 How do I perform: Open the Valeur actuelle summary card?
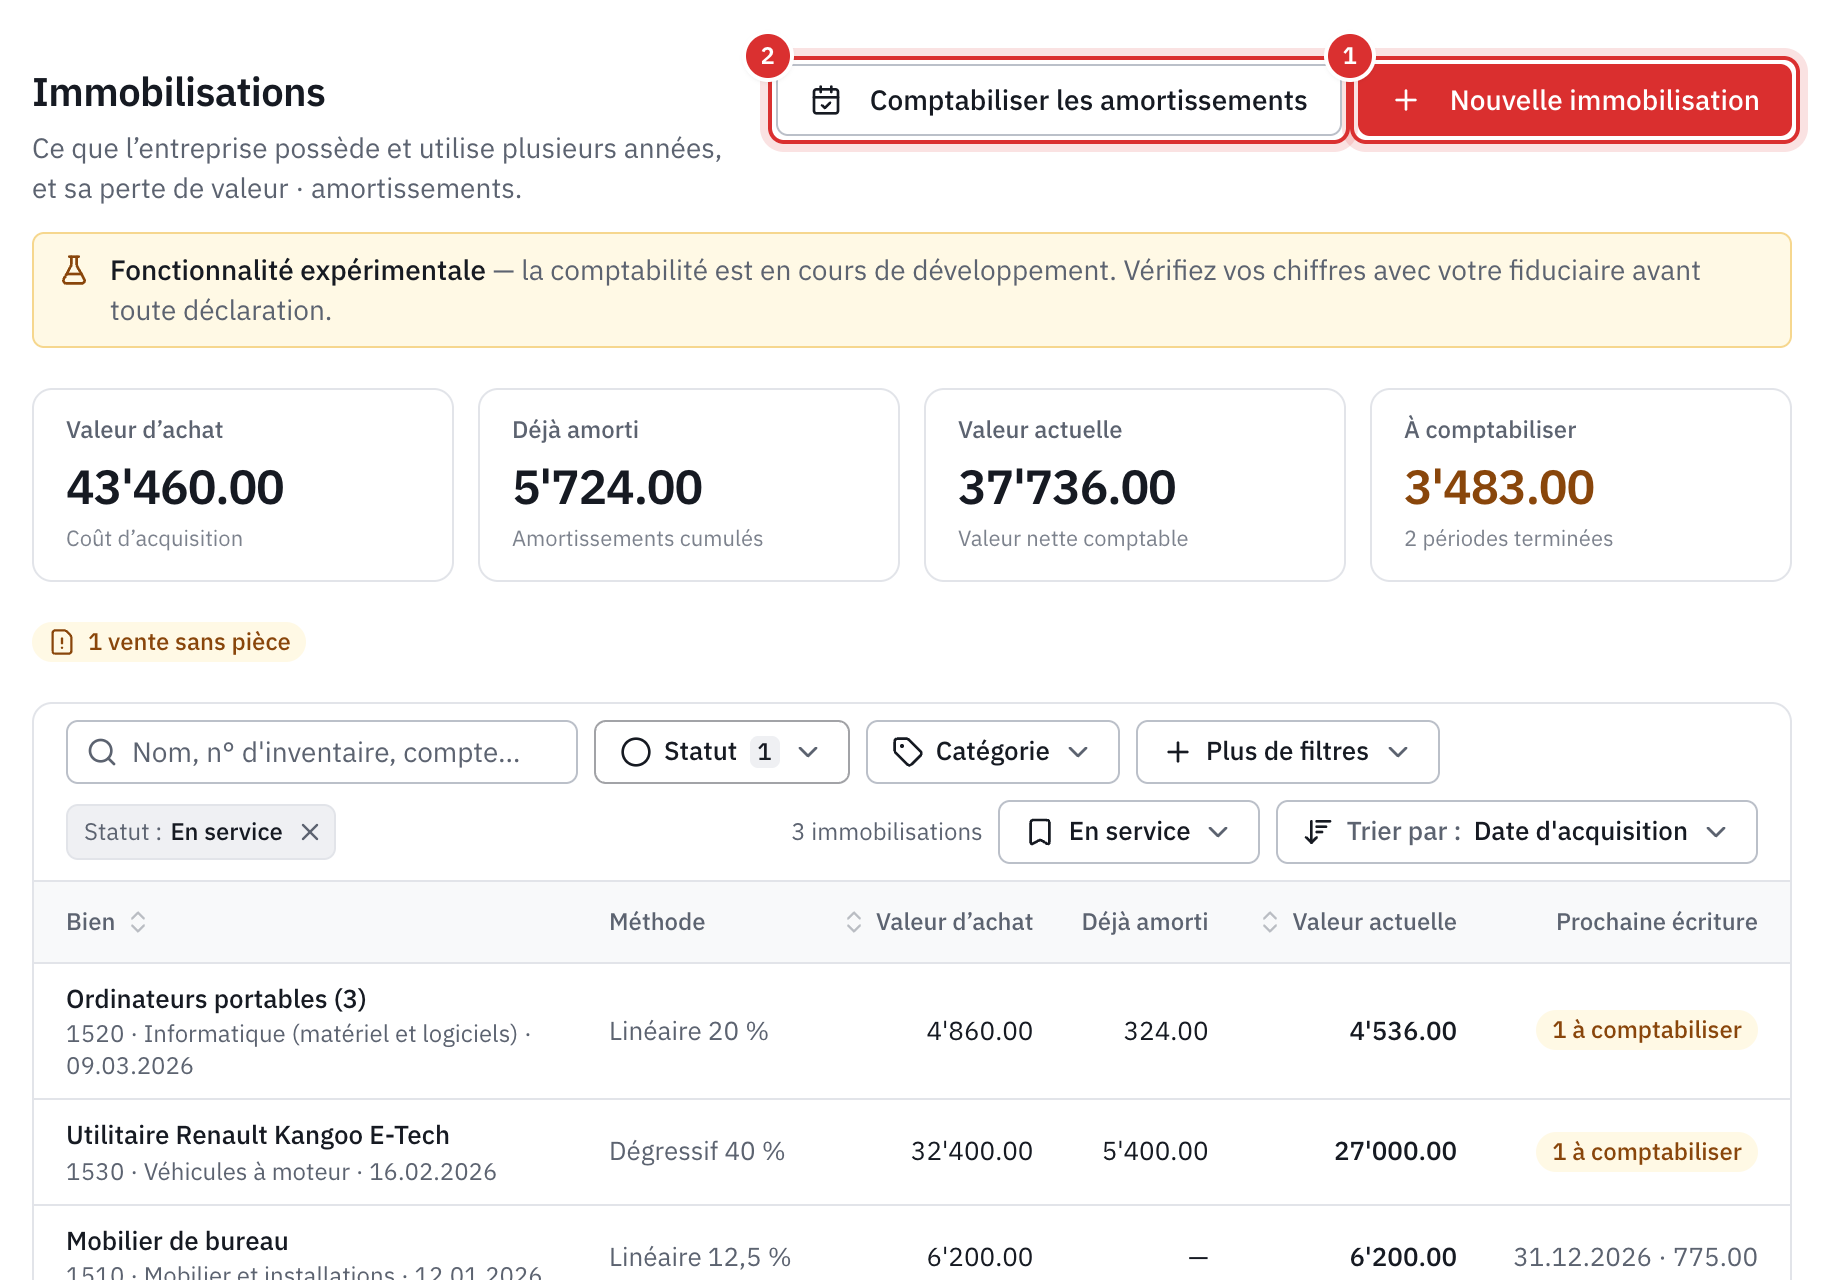1135,485
